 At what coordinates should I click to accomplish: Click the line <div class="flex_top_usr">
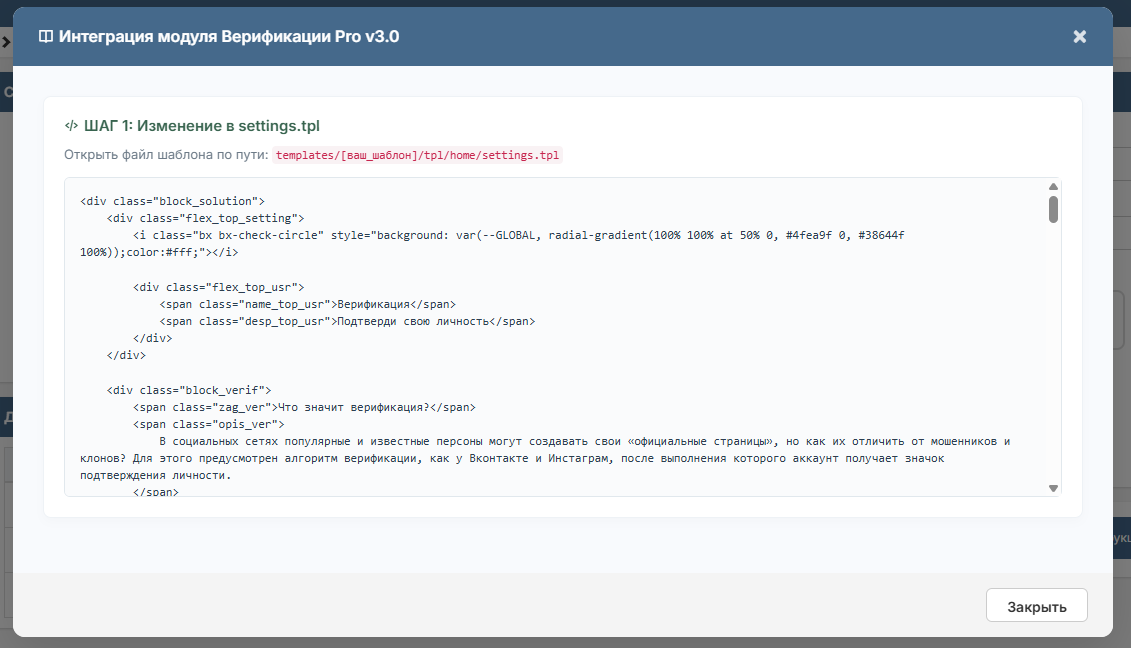219,287
